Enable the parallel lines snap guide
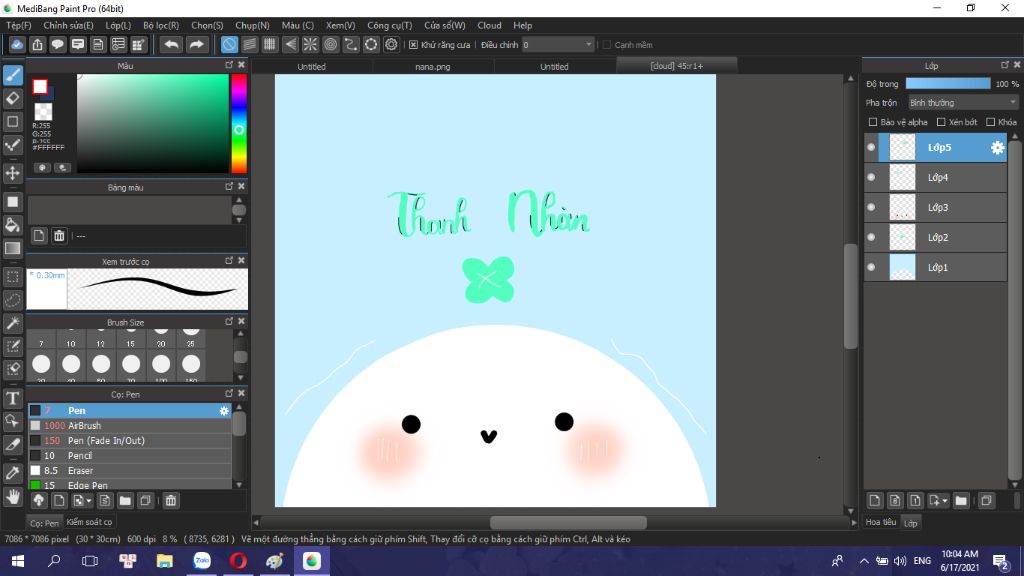 249,44
